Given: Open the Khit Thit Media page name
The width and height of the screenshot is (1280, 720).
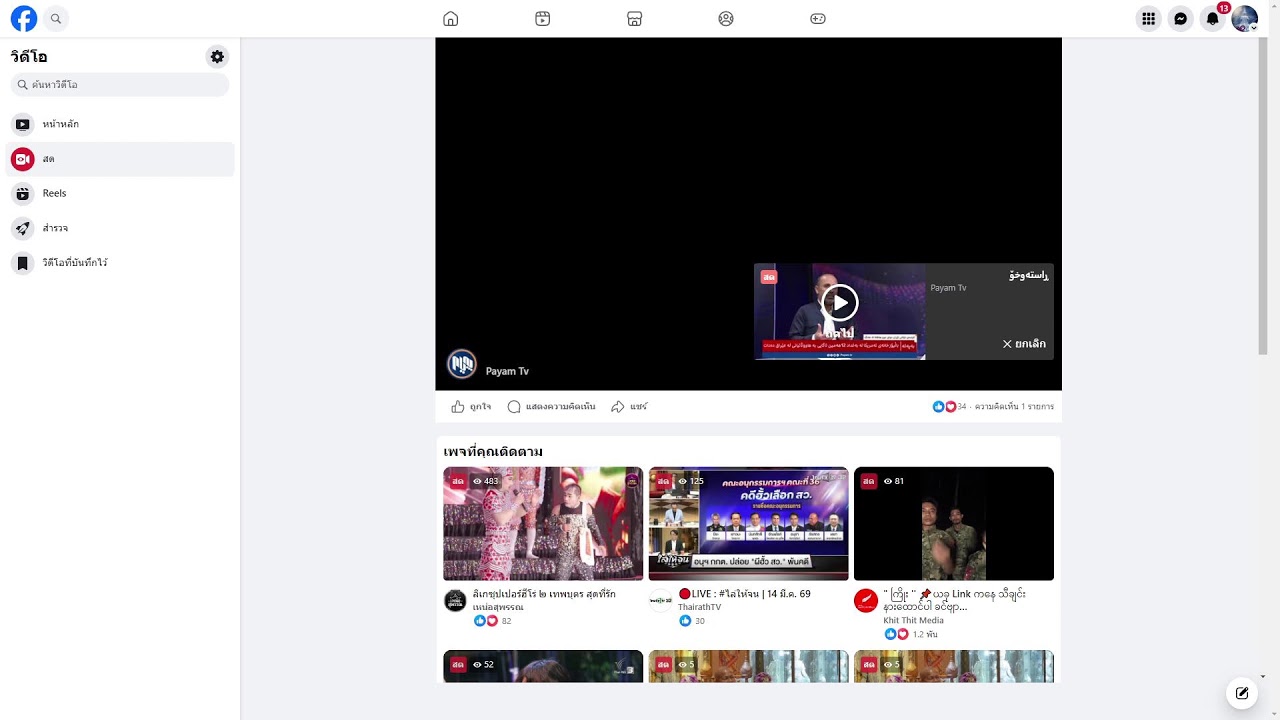Looking at the screenshot, I should [x=913, y=621].
